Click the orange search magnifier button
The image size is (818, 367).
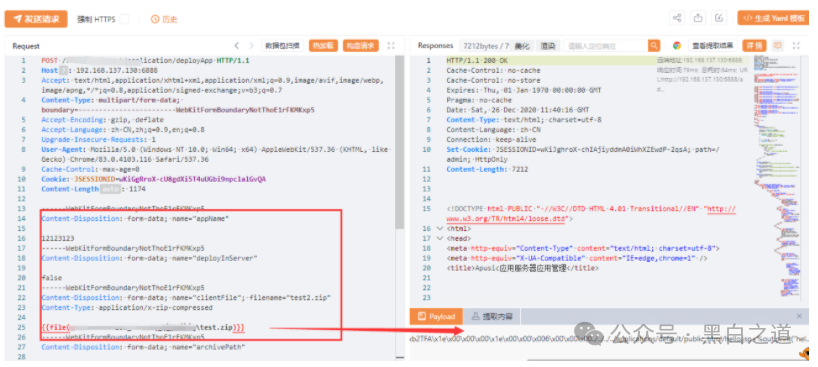click(654, 46)
